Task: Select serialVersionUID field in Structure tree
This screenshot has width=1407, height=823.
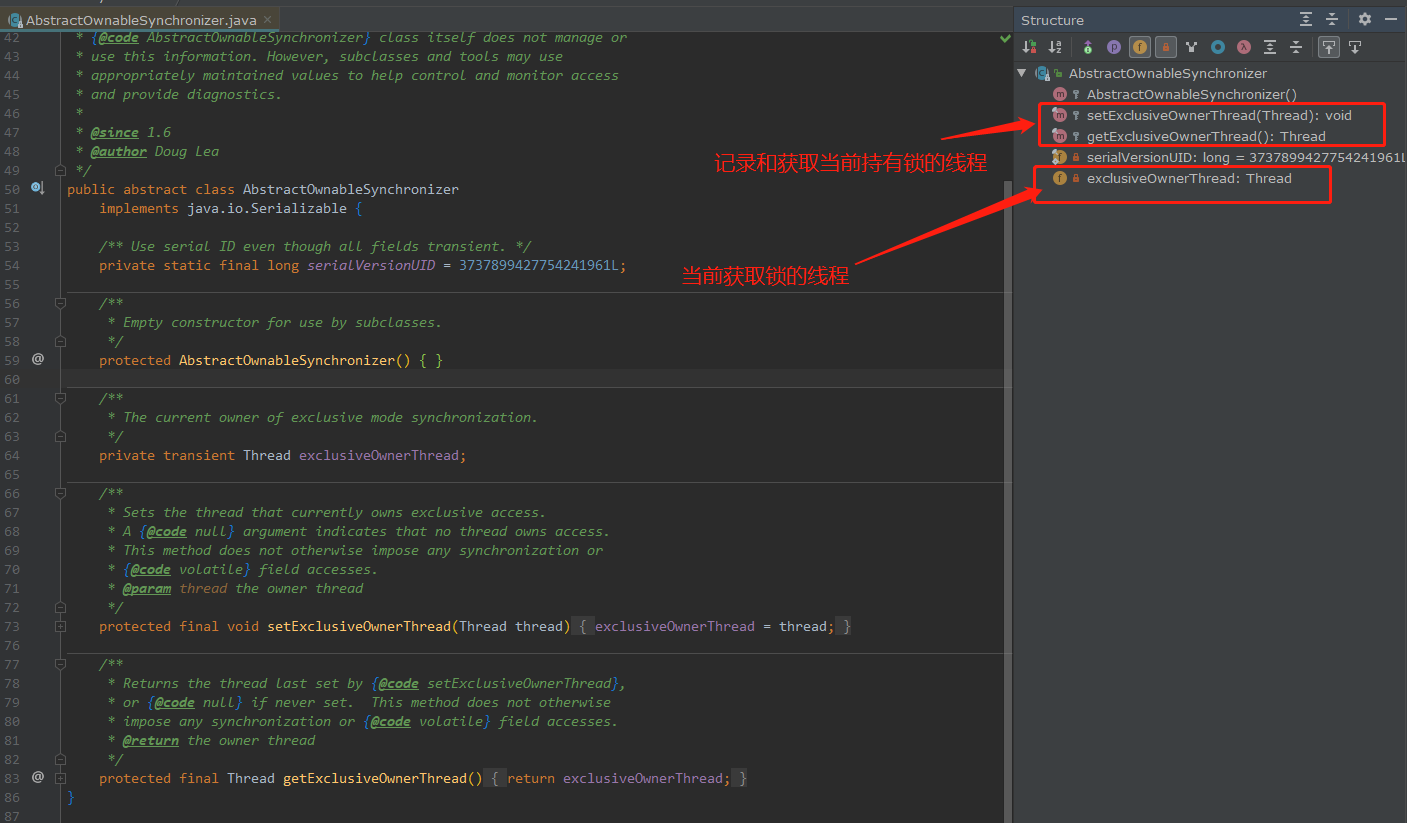Action: click(x=1246, y=157)
